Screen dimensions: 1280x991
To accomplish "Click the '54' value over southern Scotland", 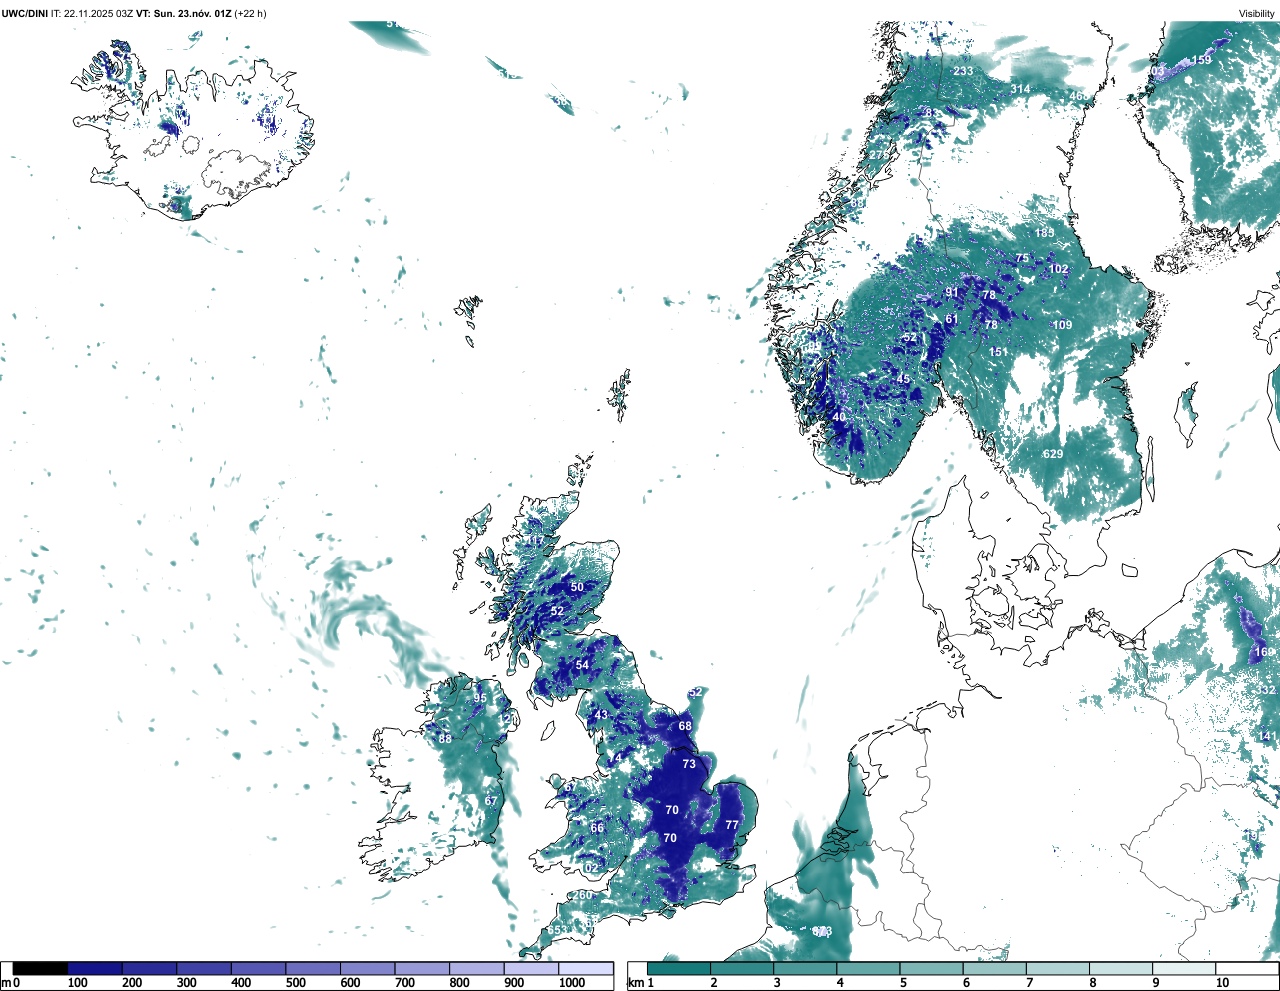I will tap(582, 665).
